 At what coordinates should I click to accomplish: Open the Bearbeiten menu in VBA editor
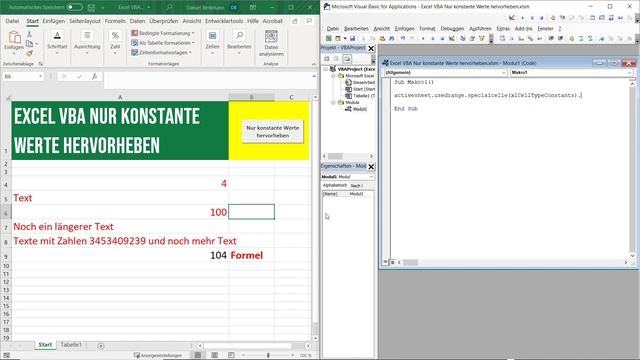coord(356,29)
